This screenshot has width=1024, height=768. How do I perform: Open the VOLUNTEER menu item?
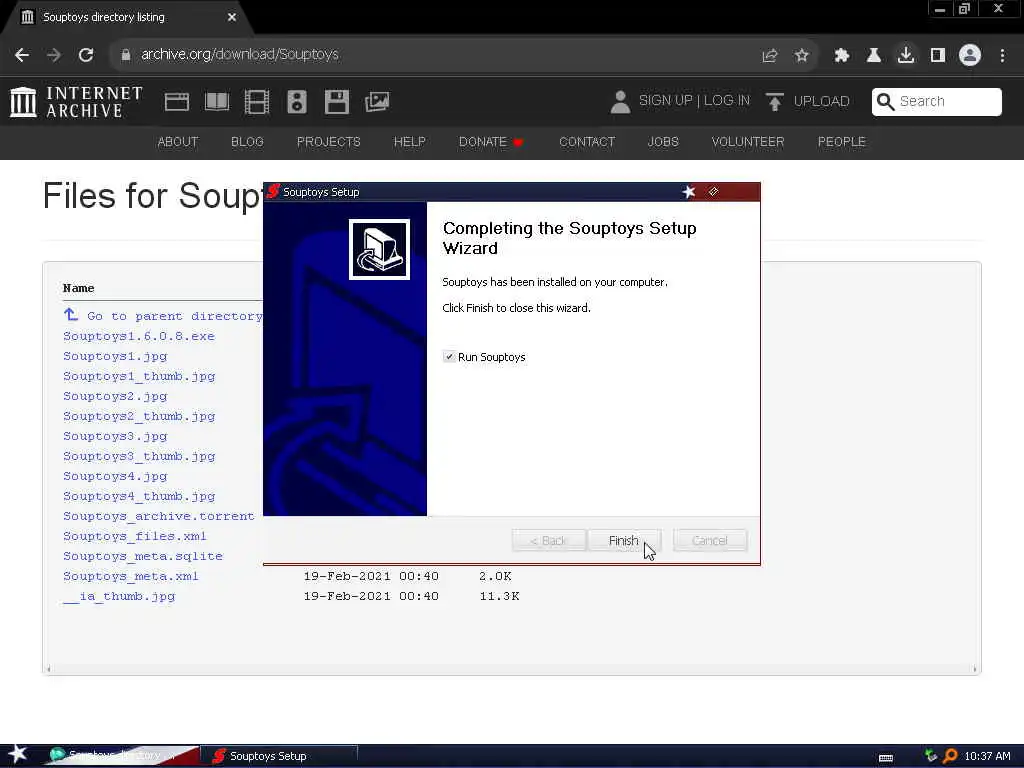(748, 142)
